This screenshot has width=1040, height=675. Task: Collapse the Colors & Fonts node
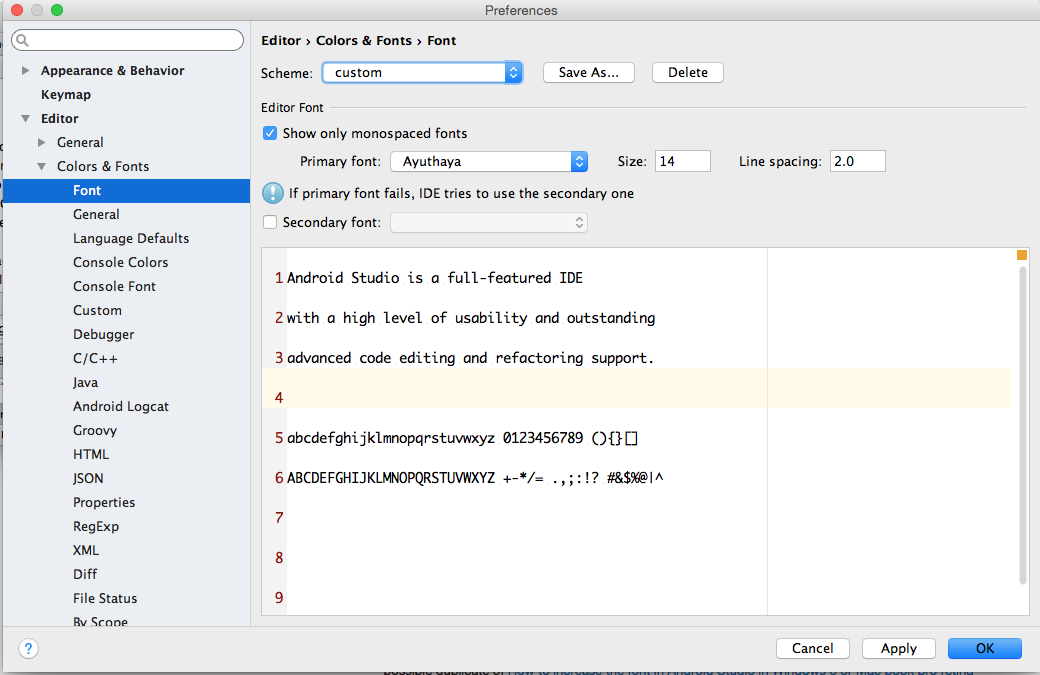click(x=42, y=166)
